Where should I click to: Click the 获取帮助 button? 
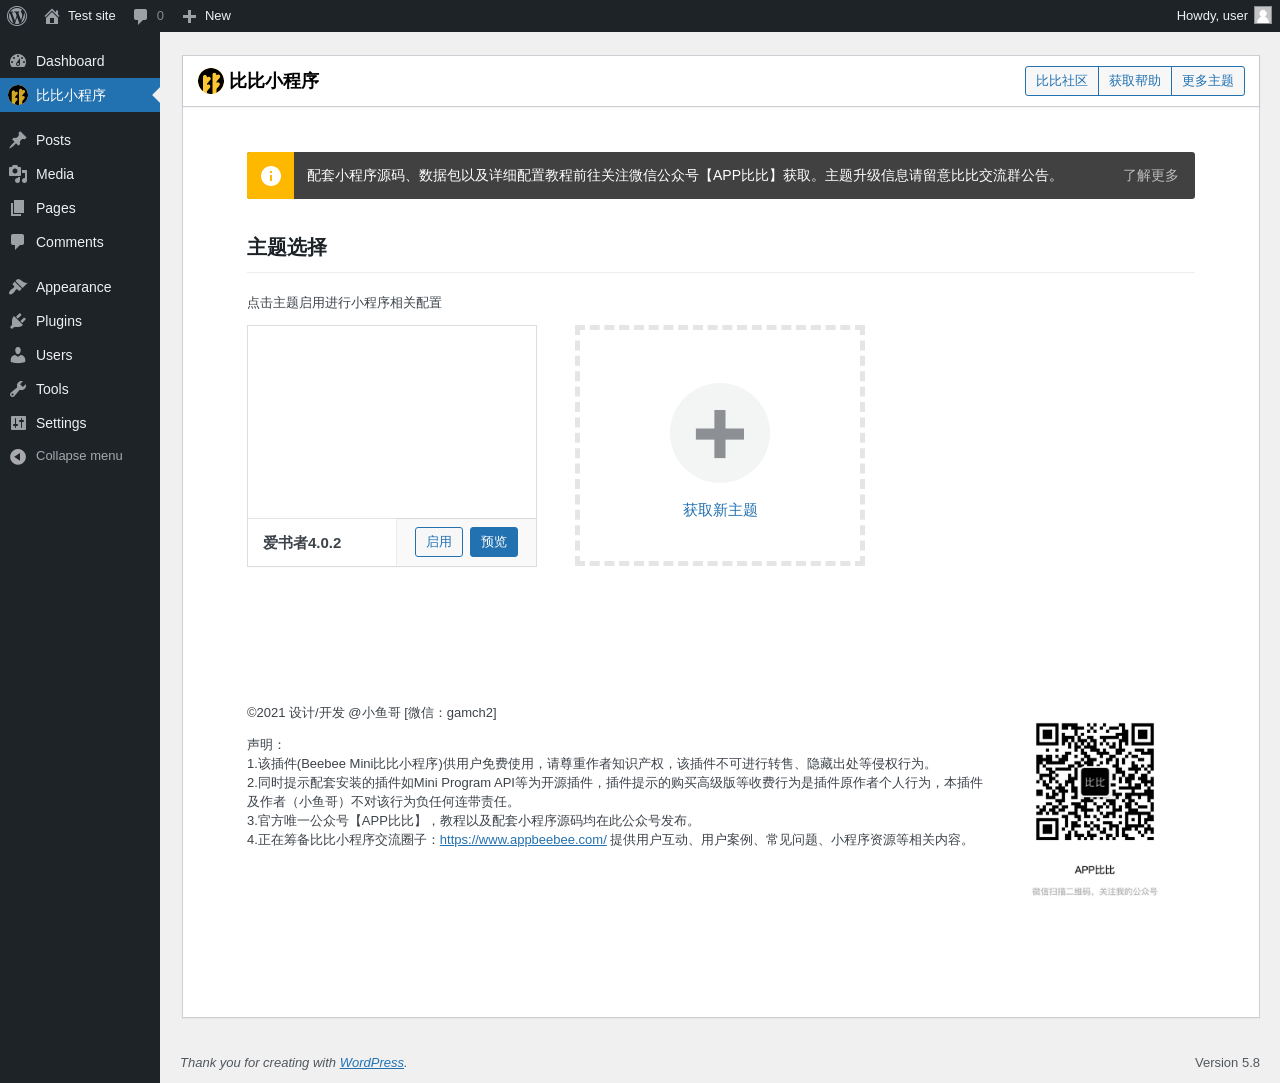click(1135, 81)
